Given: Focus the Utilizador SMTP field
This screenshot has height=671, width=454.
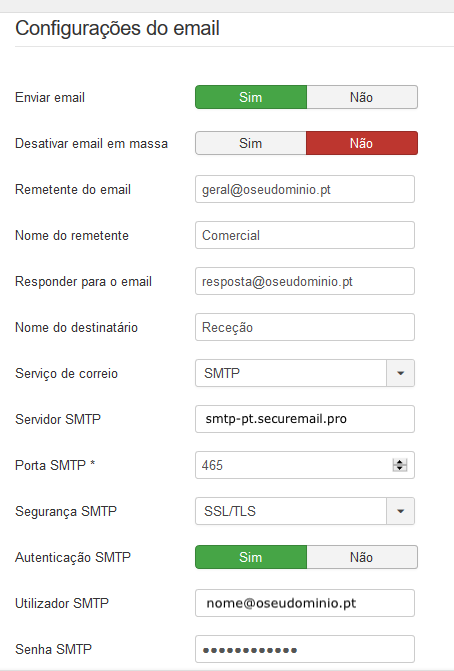Looking at the screenshot, I should 305,603.
